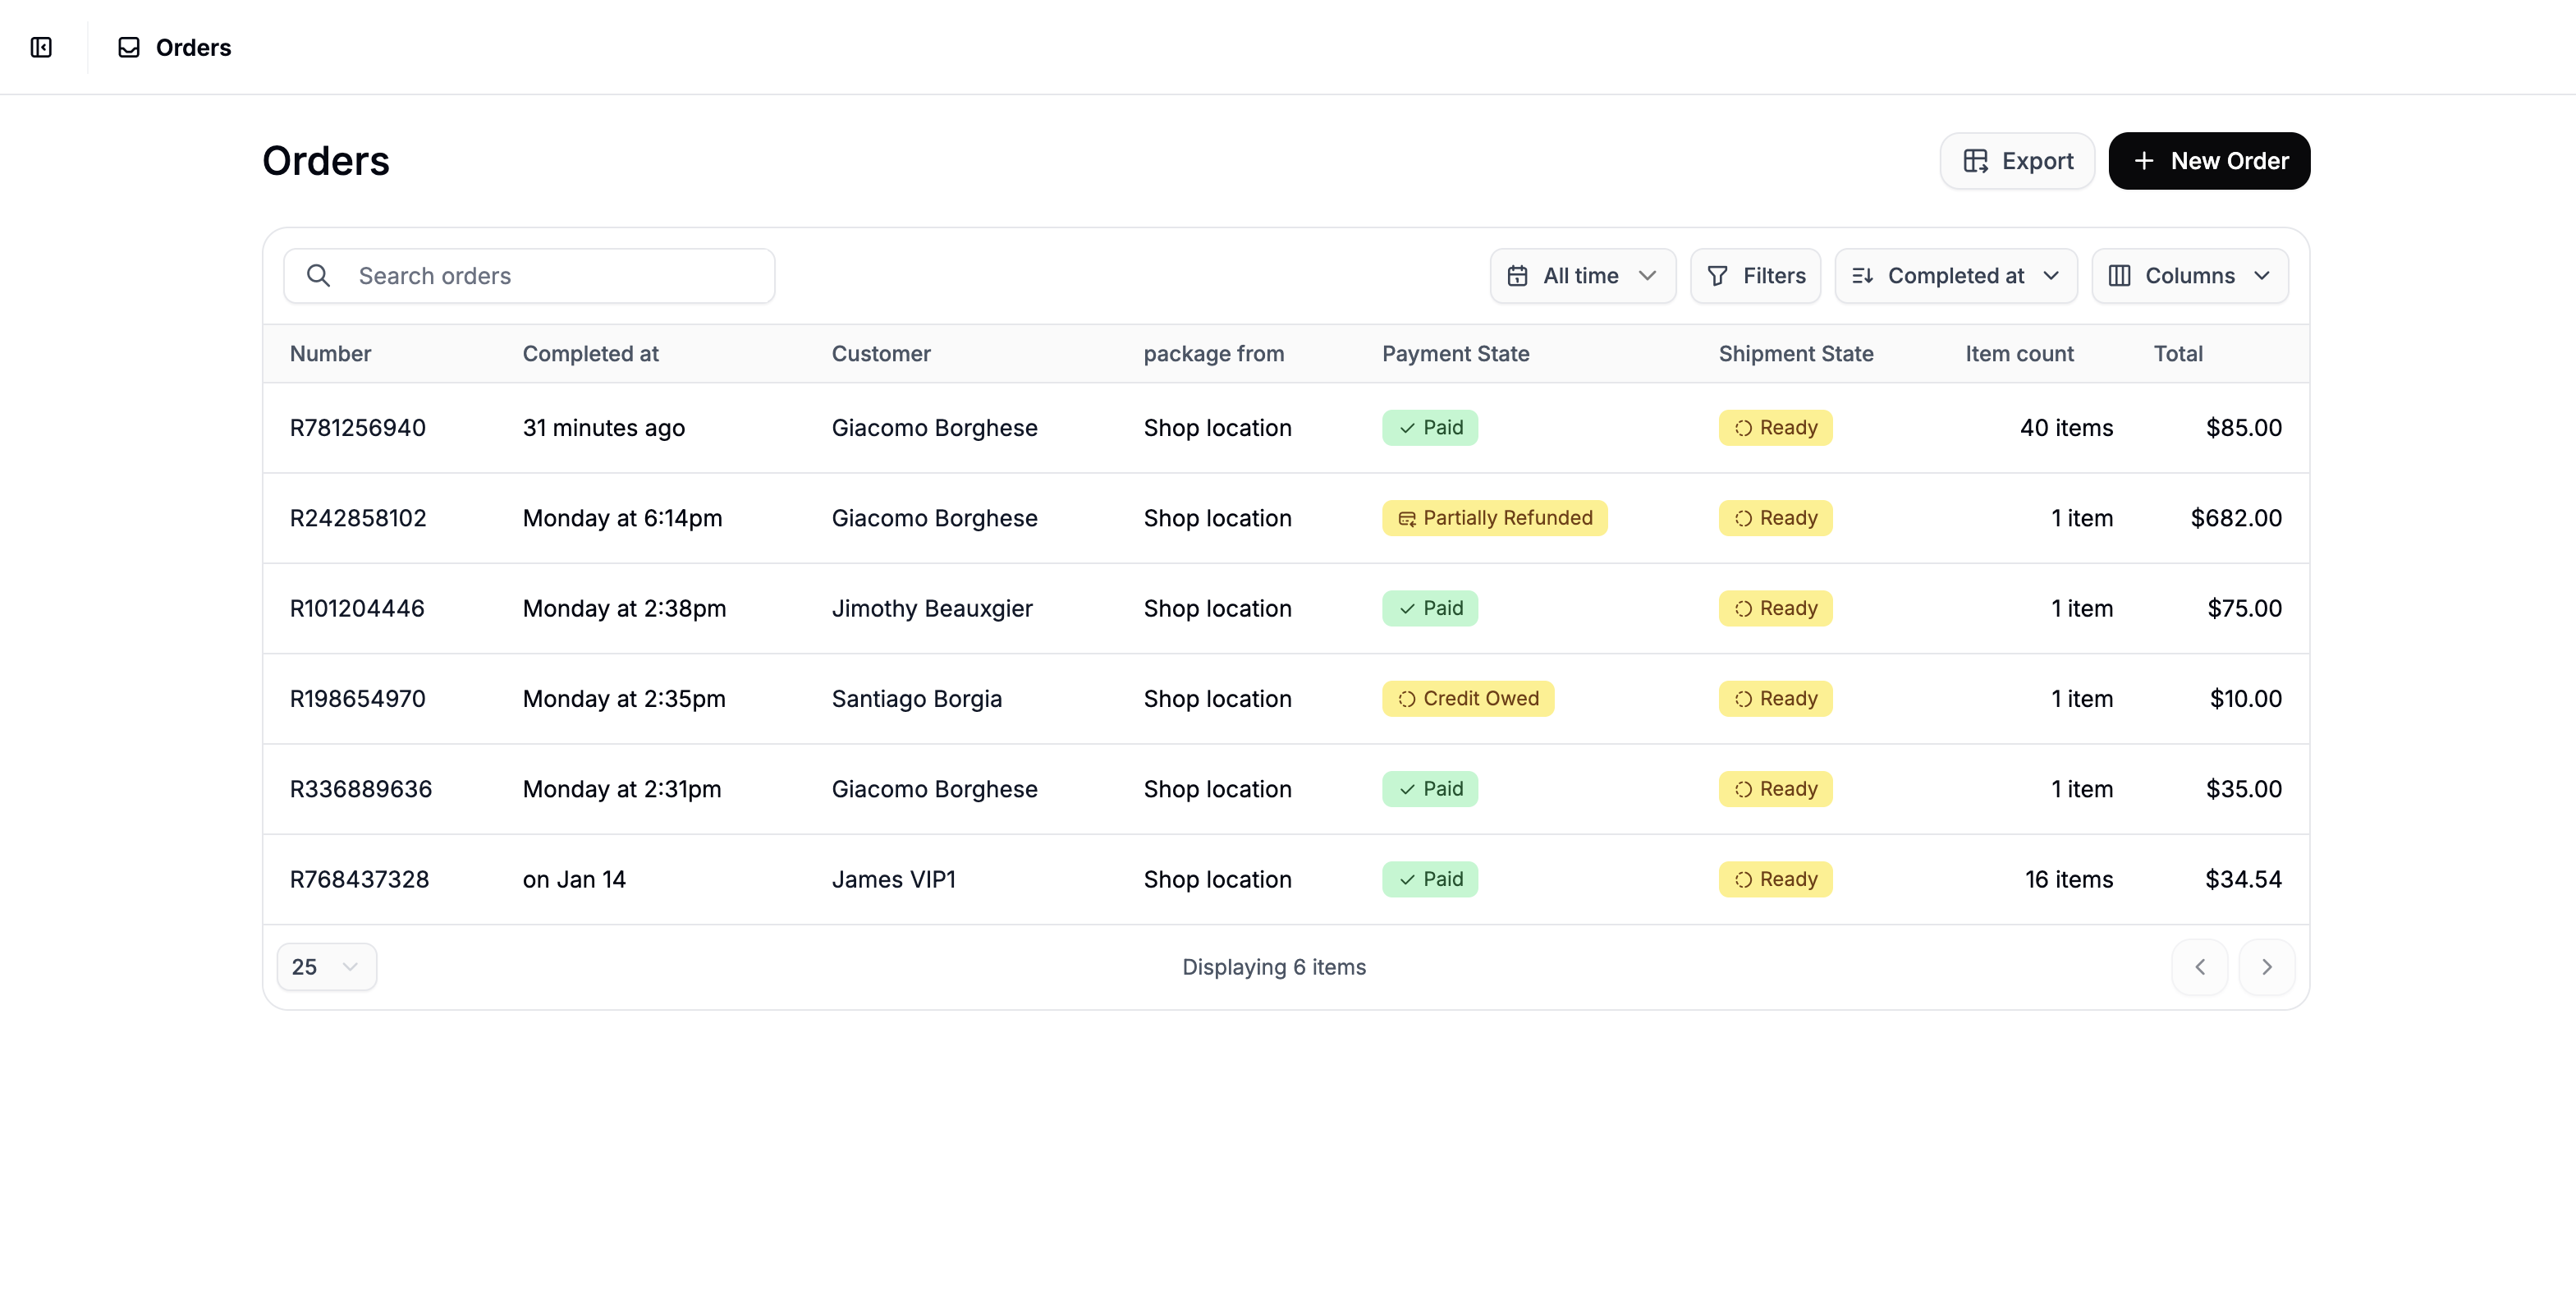Toggle the Paid badge on order R781256940
The width and height of the screenshot is (2576, 1299).
click(x=1429, y=427)
